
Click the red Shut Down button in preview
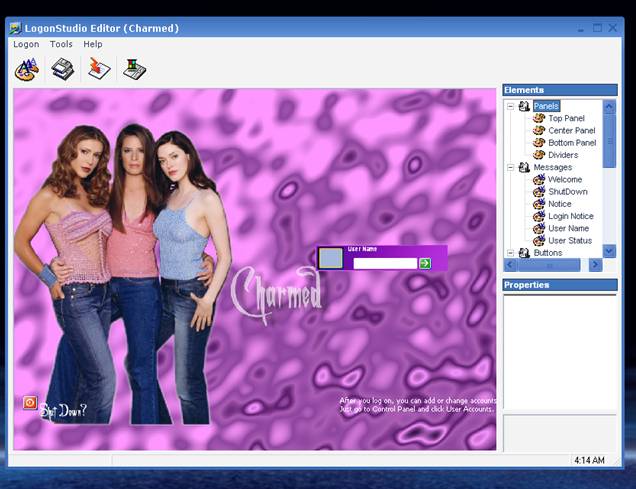(x=30, y=403)
